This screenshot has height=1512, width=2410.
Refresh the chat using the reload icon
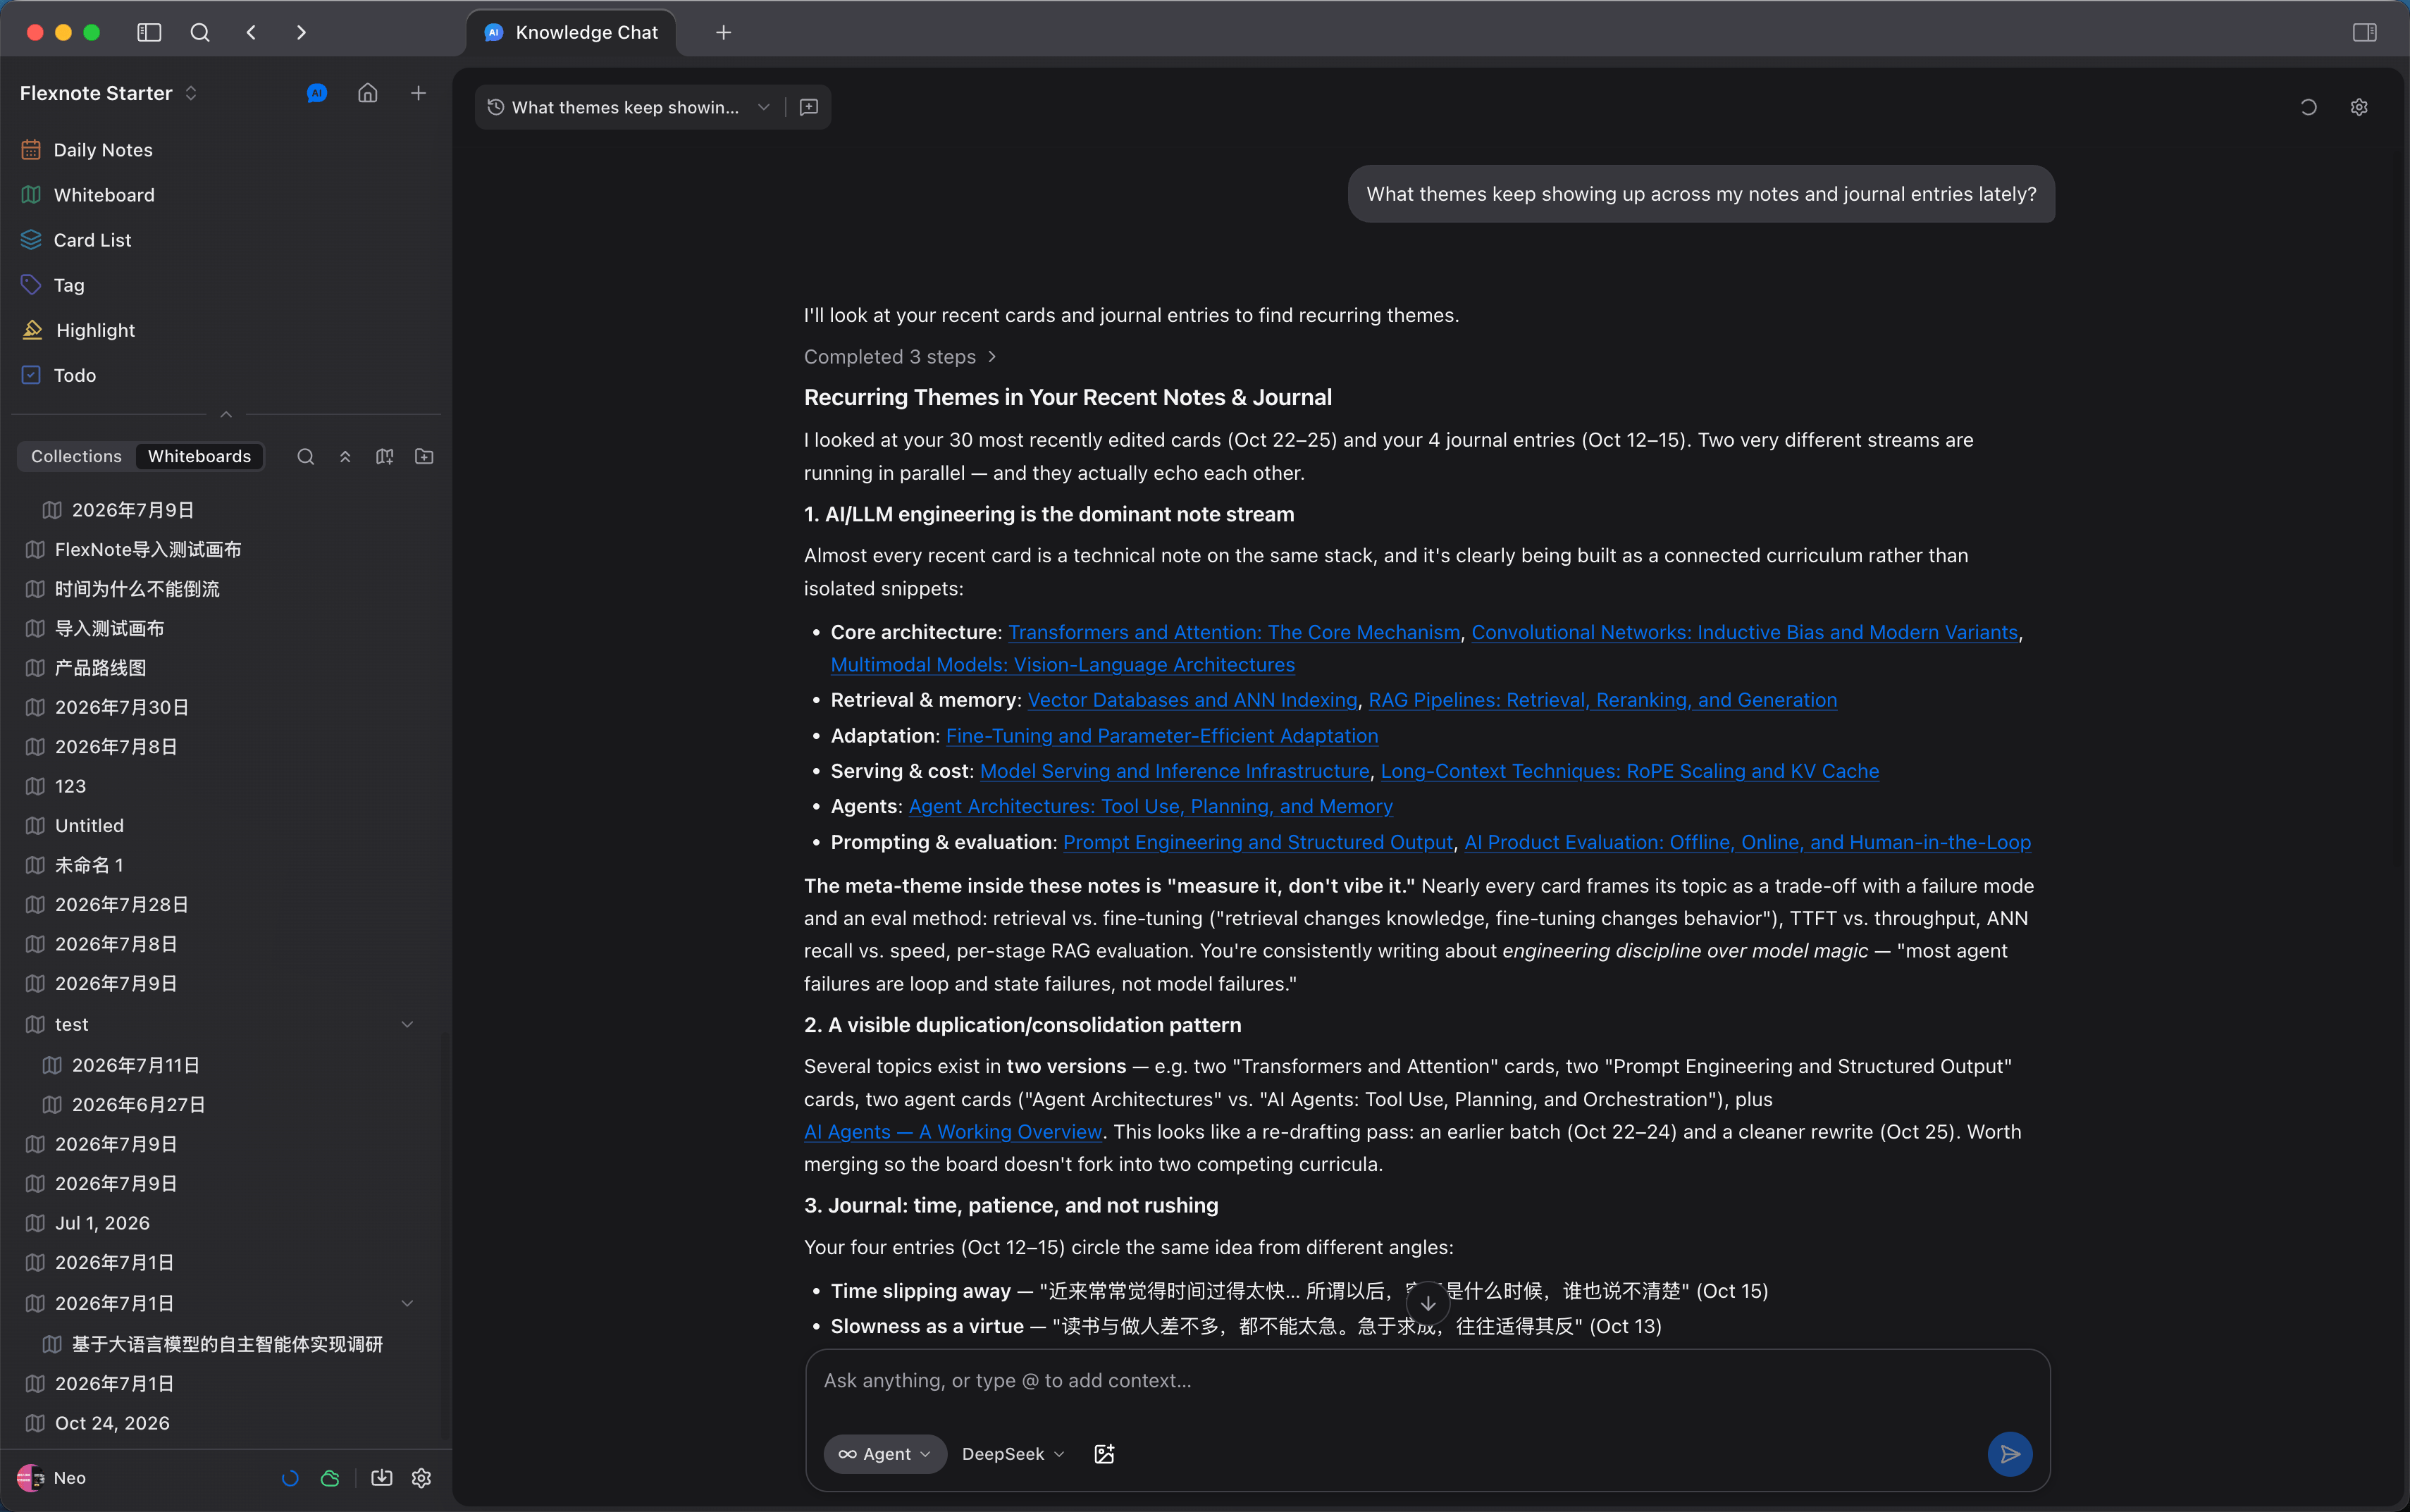coord(2308,107)
